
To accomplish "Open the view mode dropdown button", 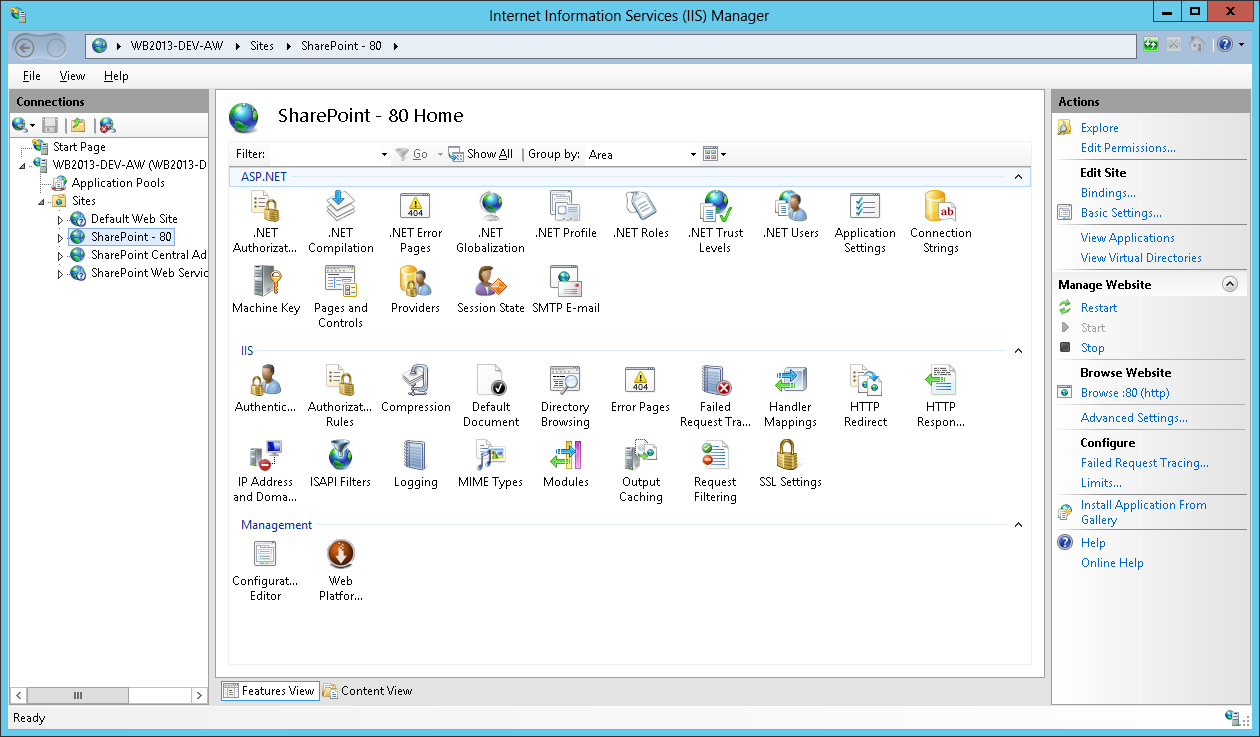I will tap(714, 154).
